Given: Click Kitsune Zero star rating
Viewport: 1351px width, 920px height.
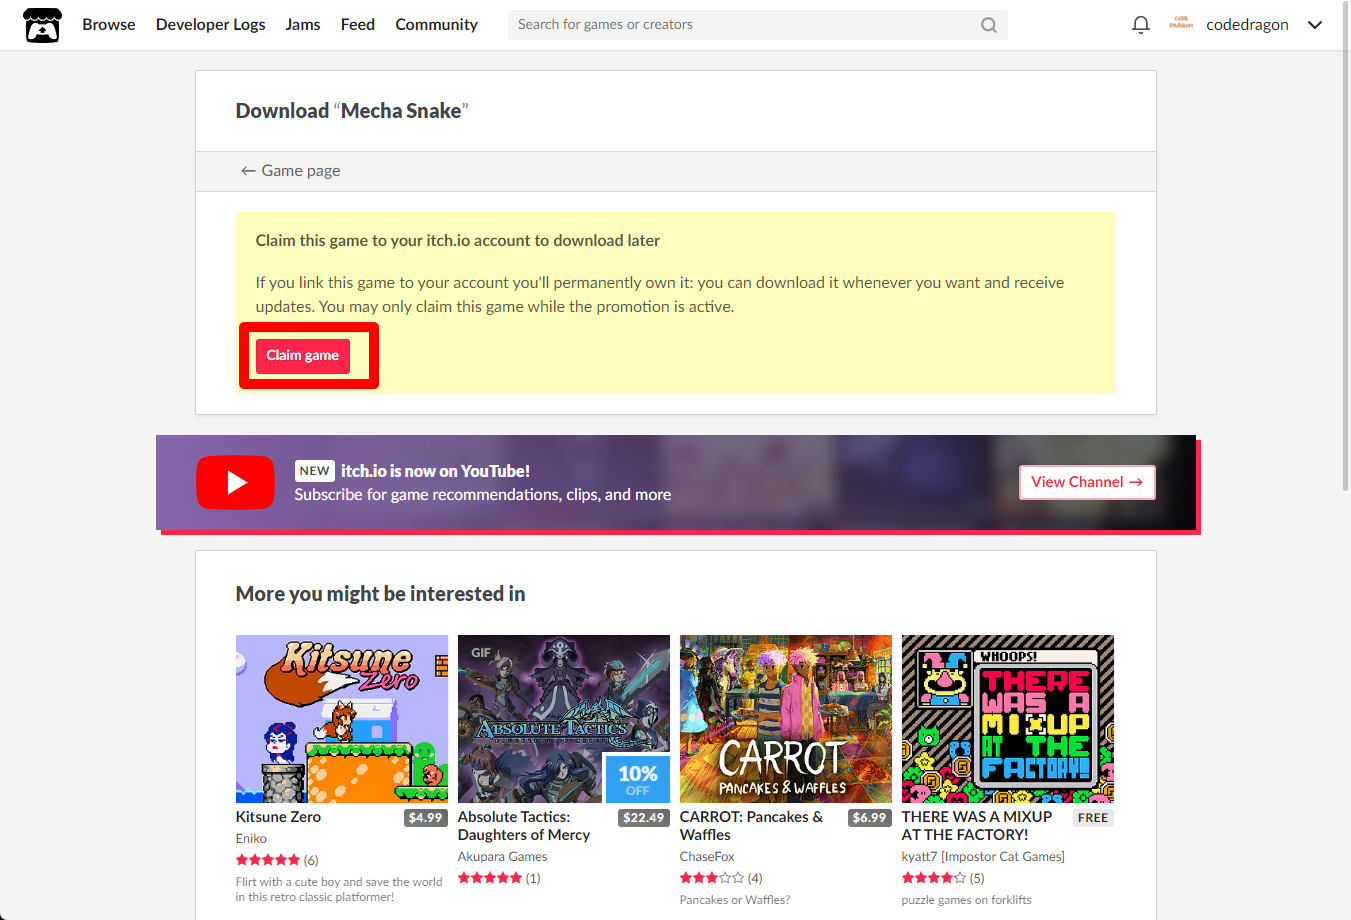Looking at the screenshot, I should click(268, 860).
